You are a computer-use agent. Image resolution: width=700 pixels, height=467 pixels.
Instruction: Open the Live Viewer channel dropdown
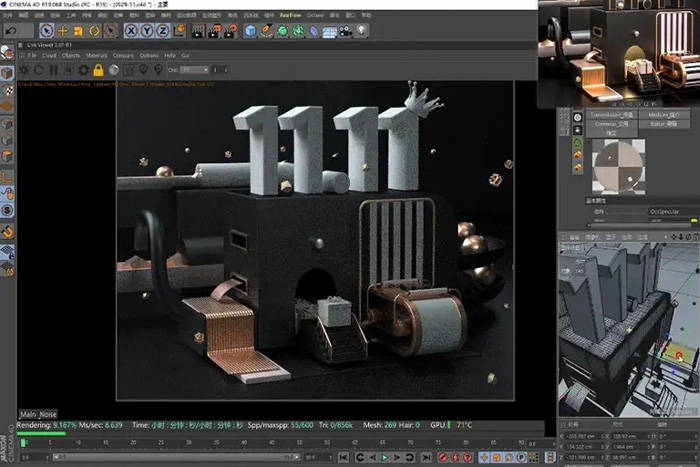[195, 70]
